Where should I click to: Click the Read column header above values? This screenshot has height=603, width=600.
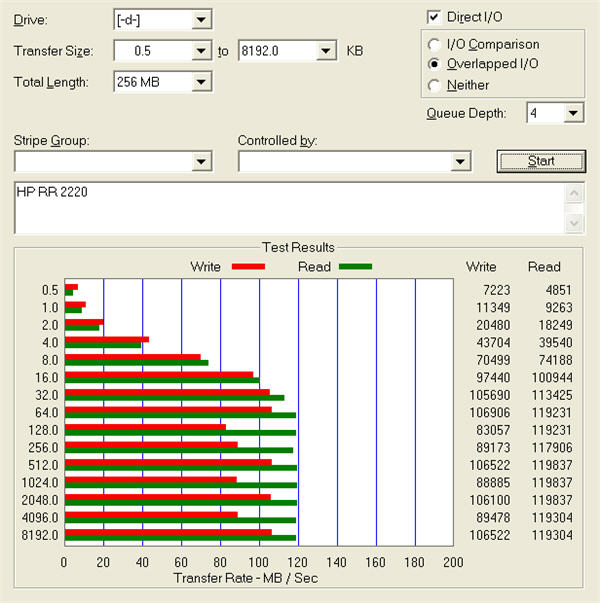544,267
